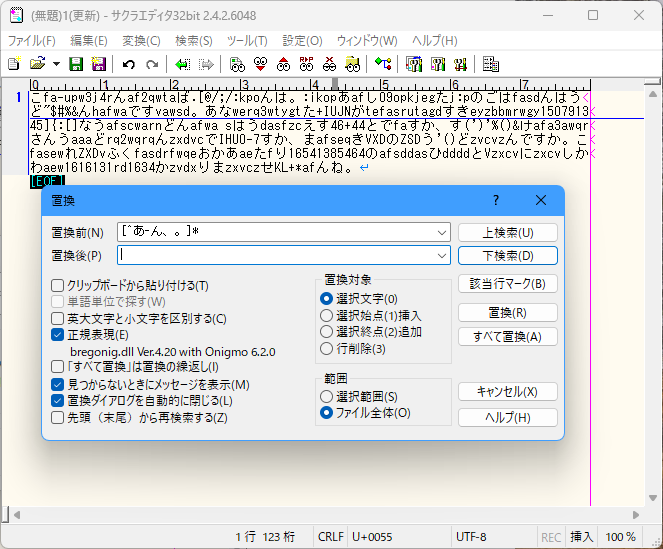The height and width of the screenshot is (549, 663).
Task: Open the ヘルプ(H) menu
Action: click(x=435, y=41)
